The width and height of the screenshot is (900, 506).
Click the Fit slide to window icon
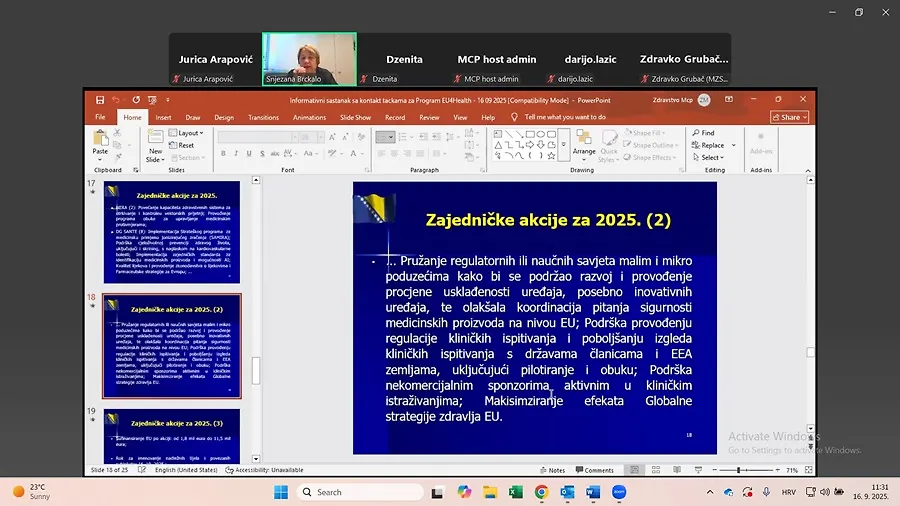[808, 470]
